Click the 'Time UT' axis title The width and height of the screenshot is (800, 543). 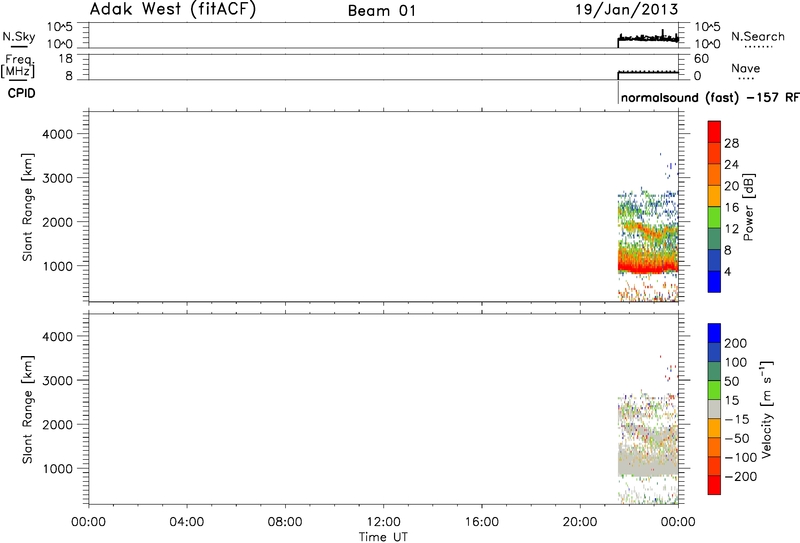click(383, 536)
